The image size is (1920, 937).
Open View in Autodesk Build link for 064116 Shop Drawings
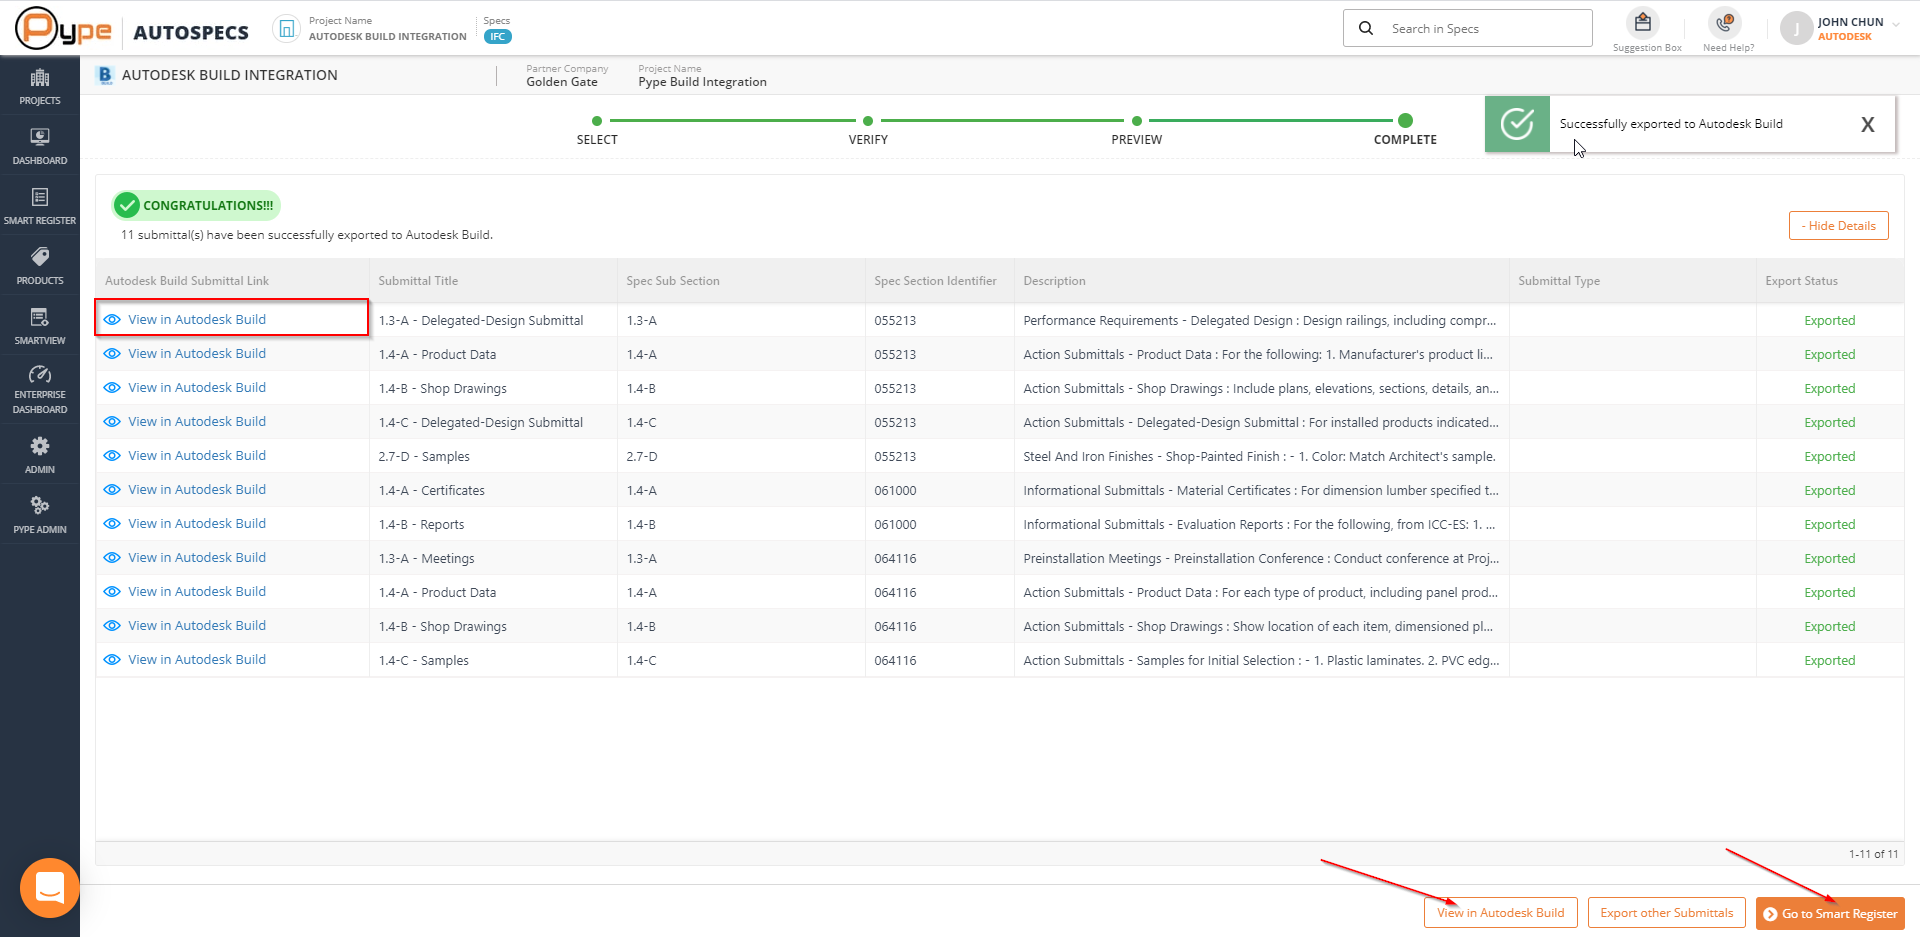[x=197, y=626]
